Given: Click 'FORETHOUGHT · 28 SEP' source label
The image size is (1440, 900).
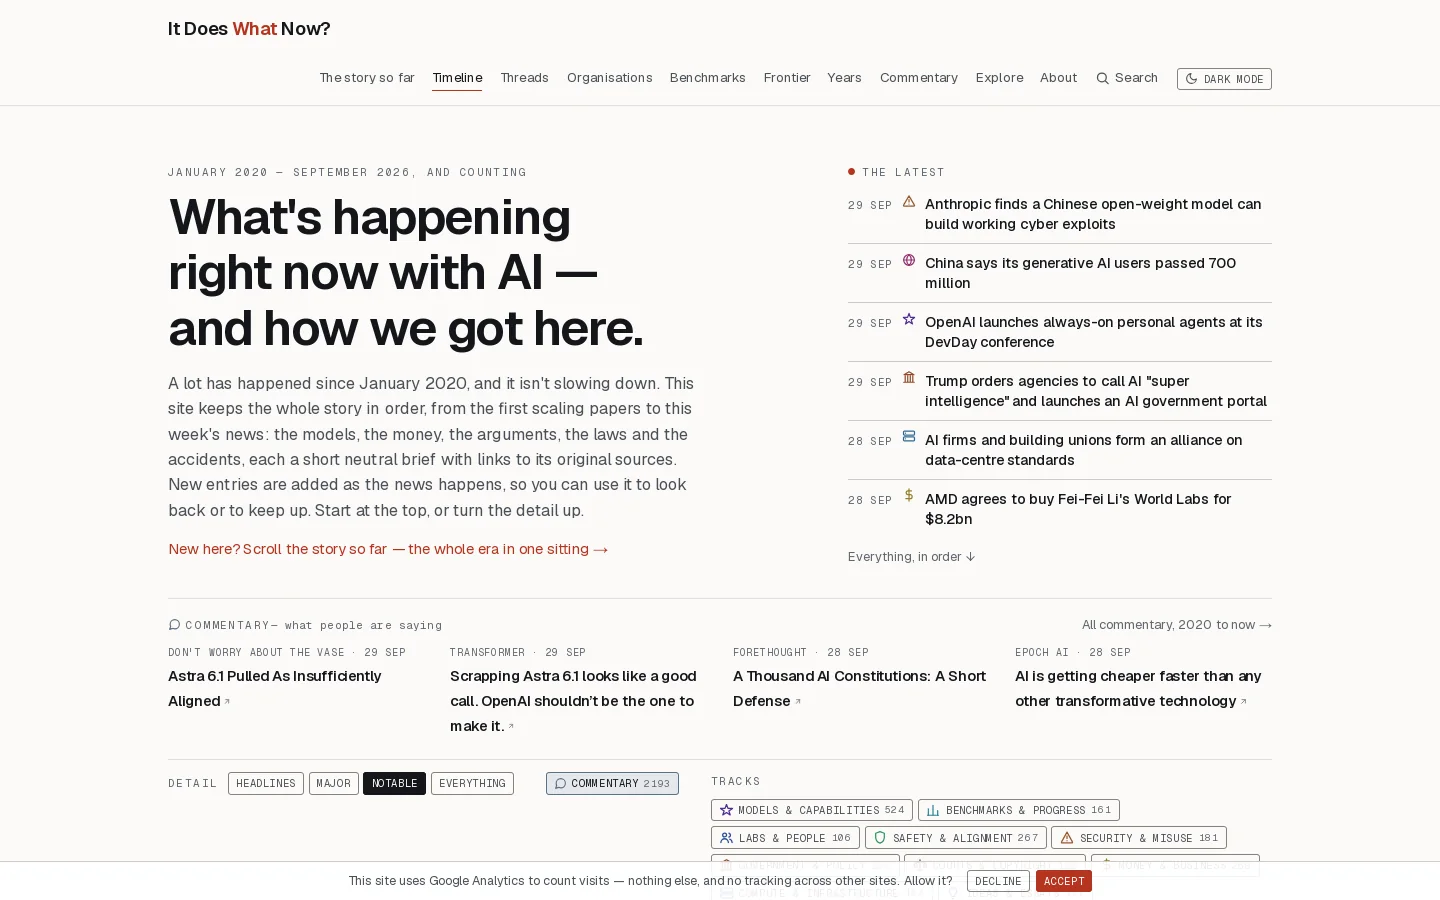Looking at the screenshot, I should pos(801,652).
